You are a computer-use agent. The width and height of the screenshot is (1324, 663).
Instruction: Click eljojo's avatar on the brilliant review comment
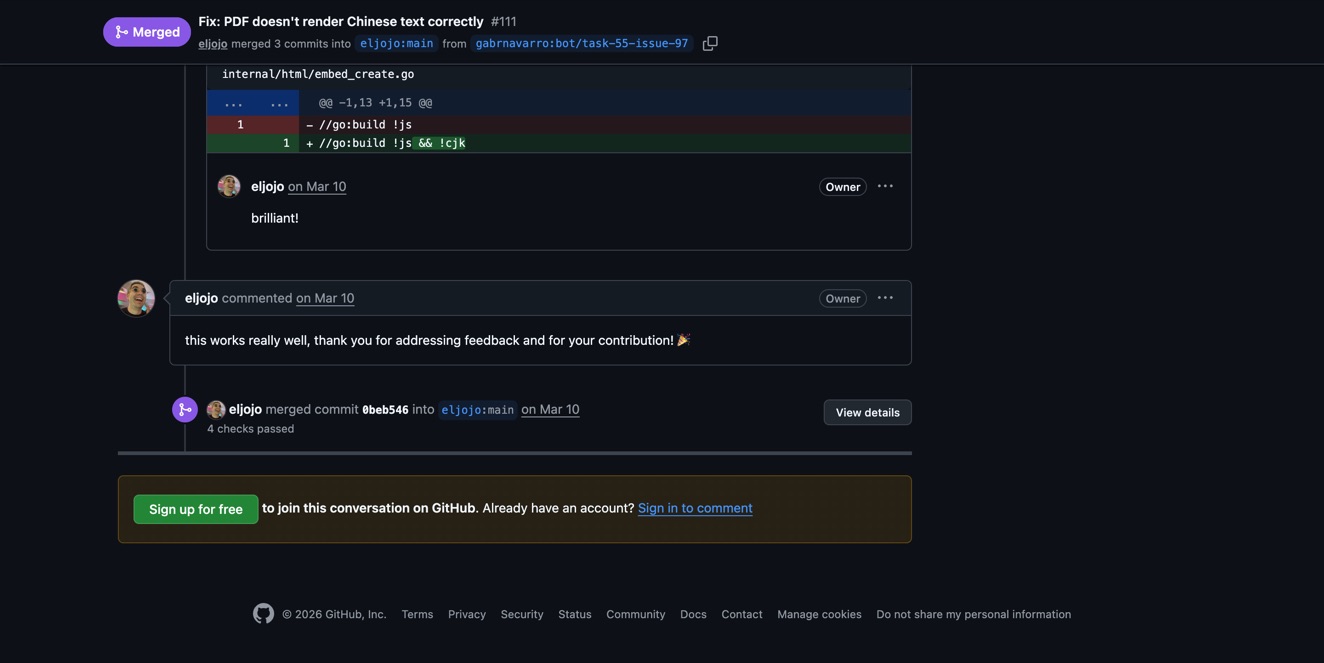229,187
